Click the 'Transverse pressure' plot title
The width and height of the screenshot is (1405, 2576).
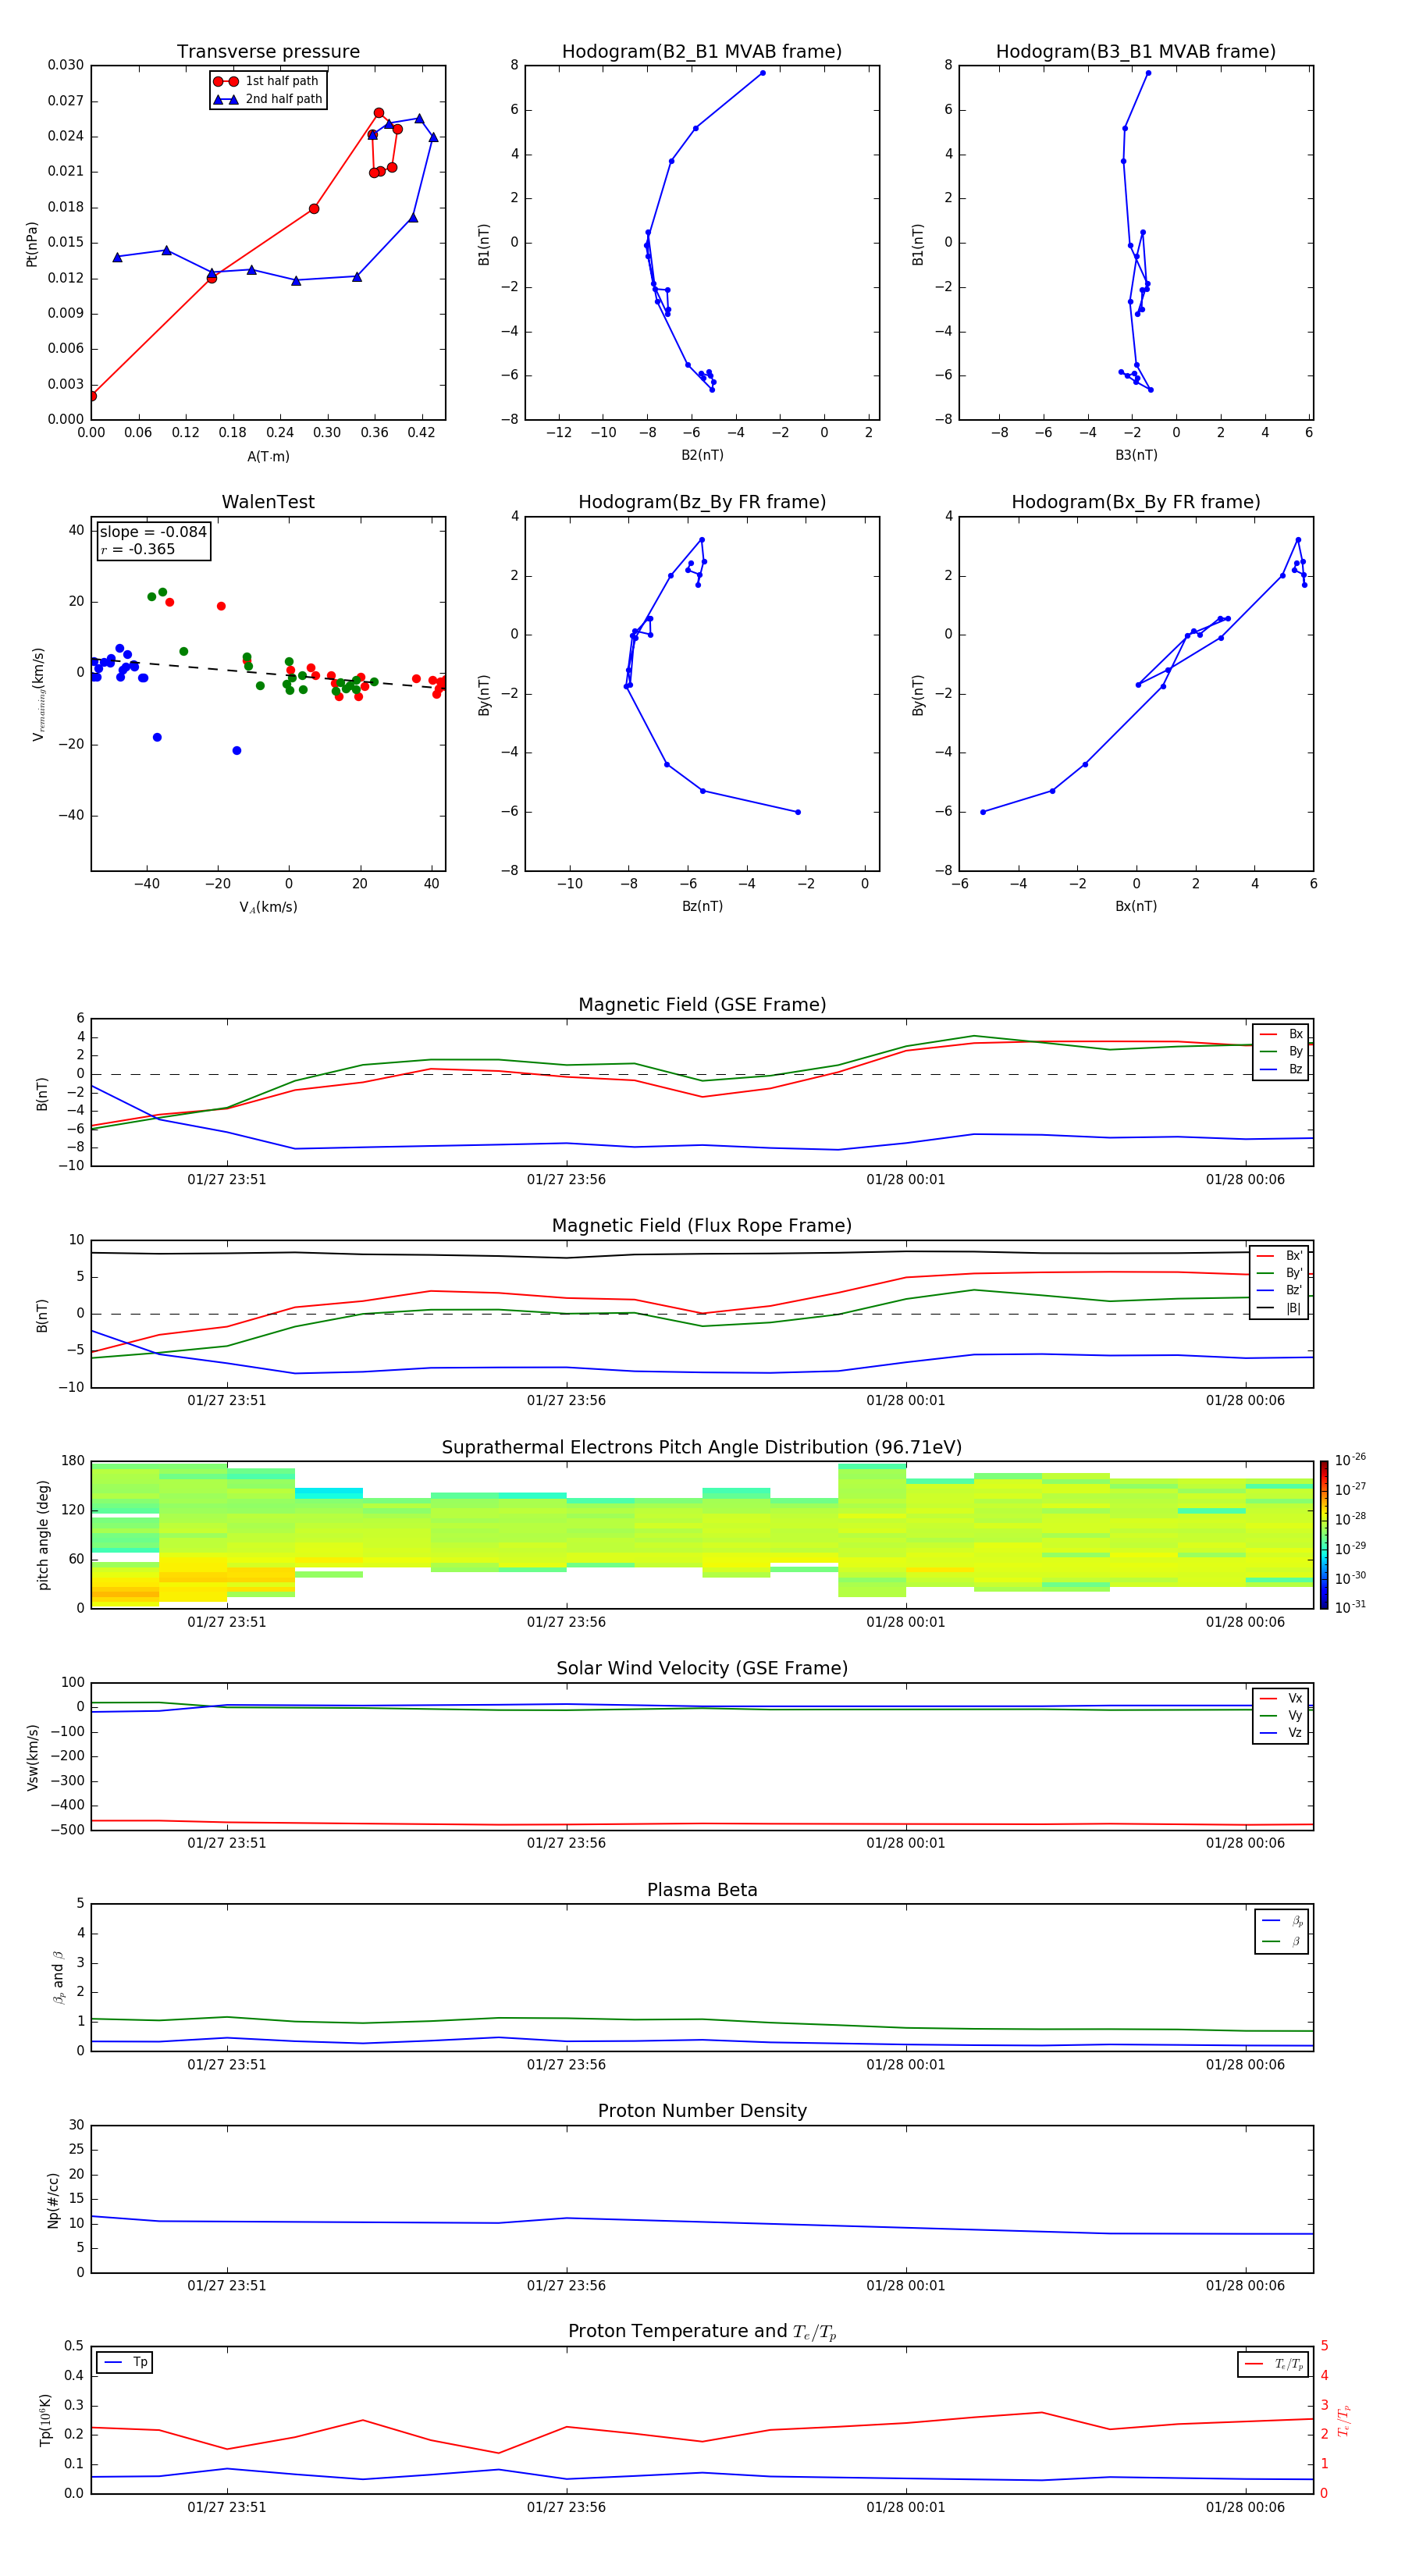[268, 51]
